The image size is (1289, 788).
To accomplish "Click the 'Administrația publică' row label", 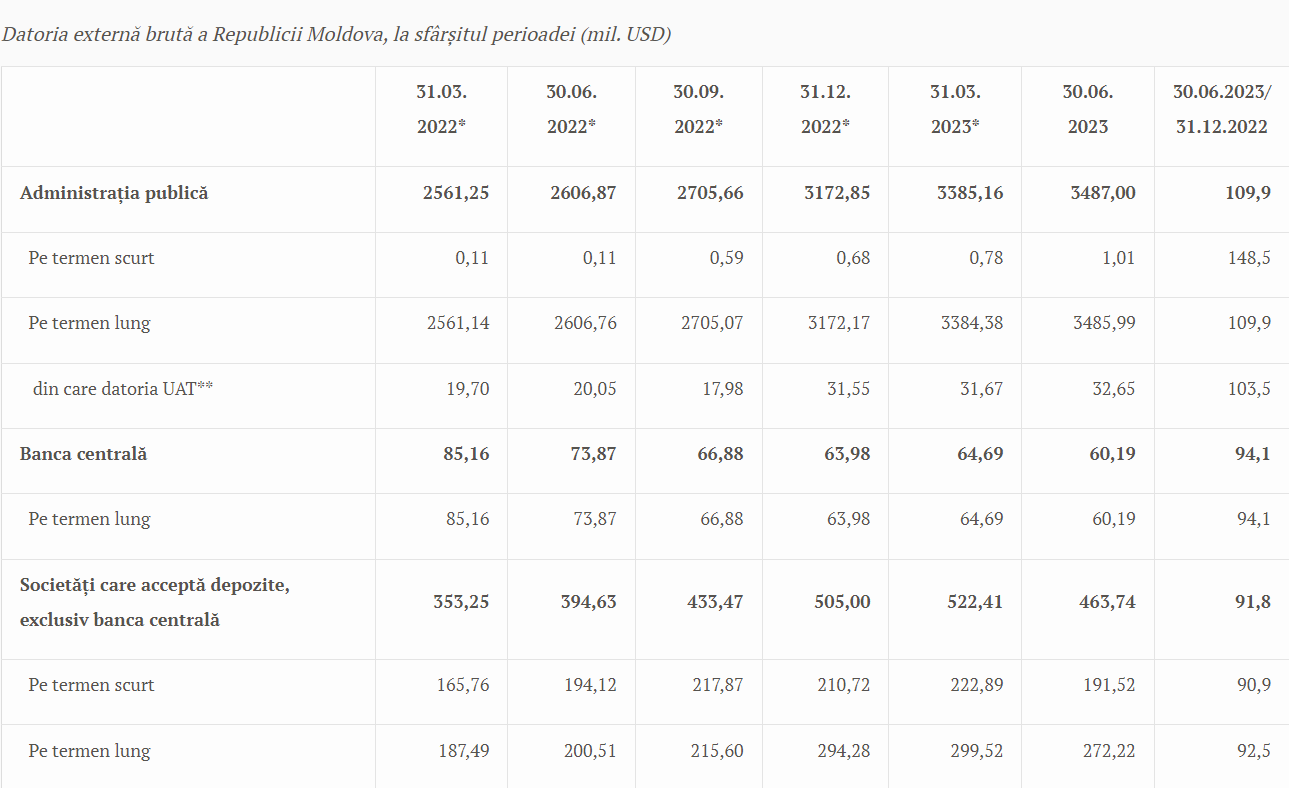I will point(114,193).
